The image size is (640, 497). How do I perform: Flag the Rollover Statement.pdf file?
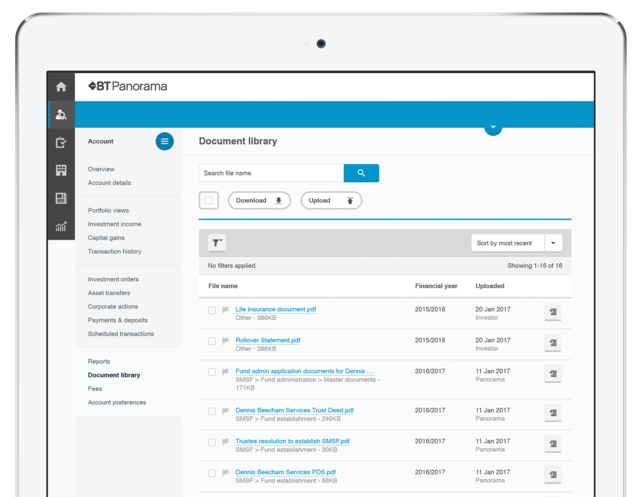[225, 341]
